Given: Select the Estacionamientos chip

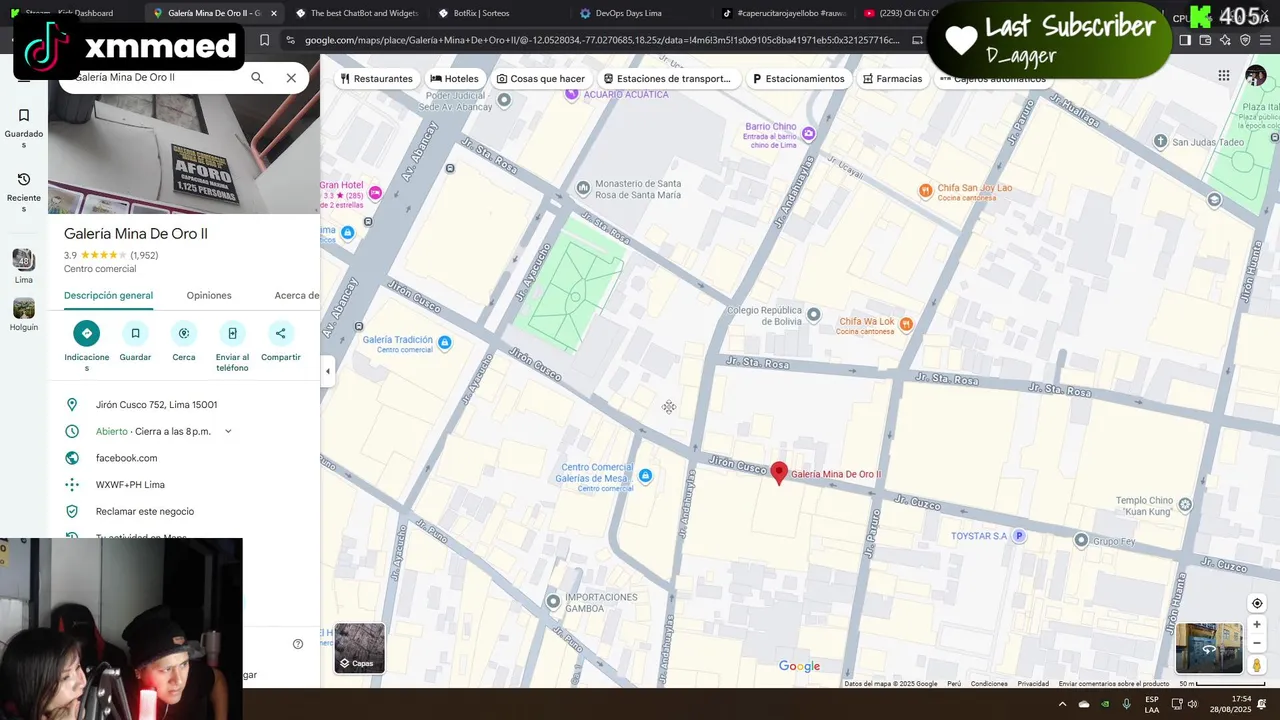Looking at the screenshot, I should click(x=799, y=78).
